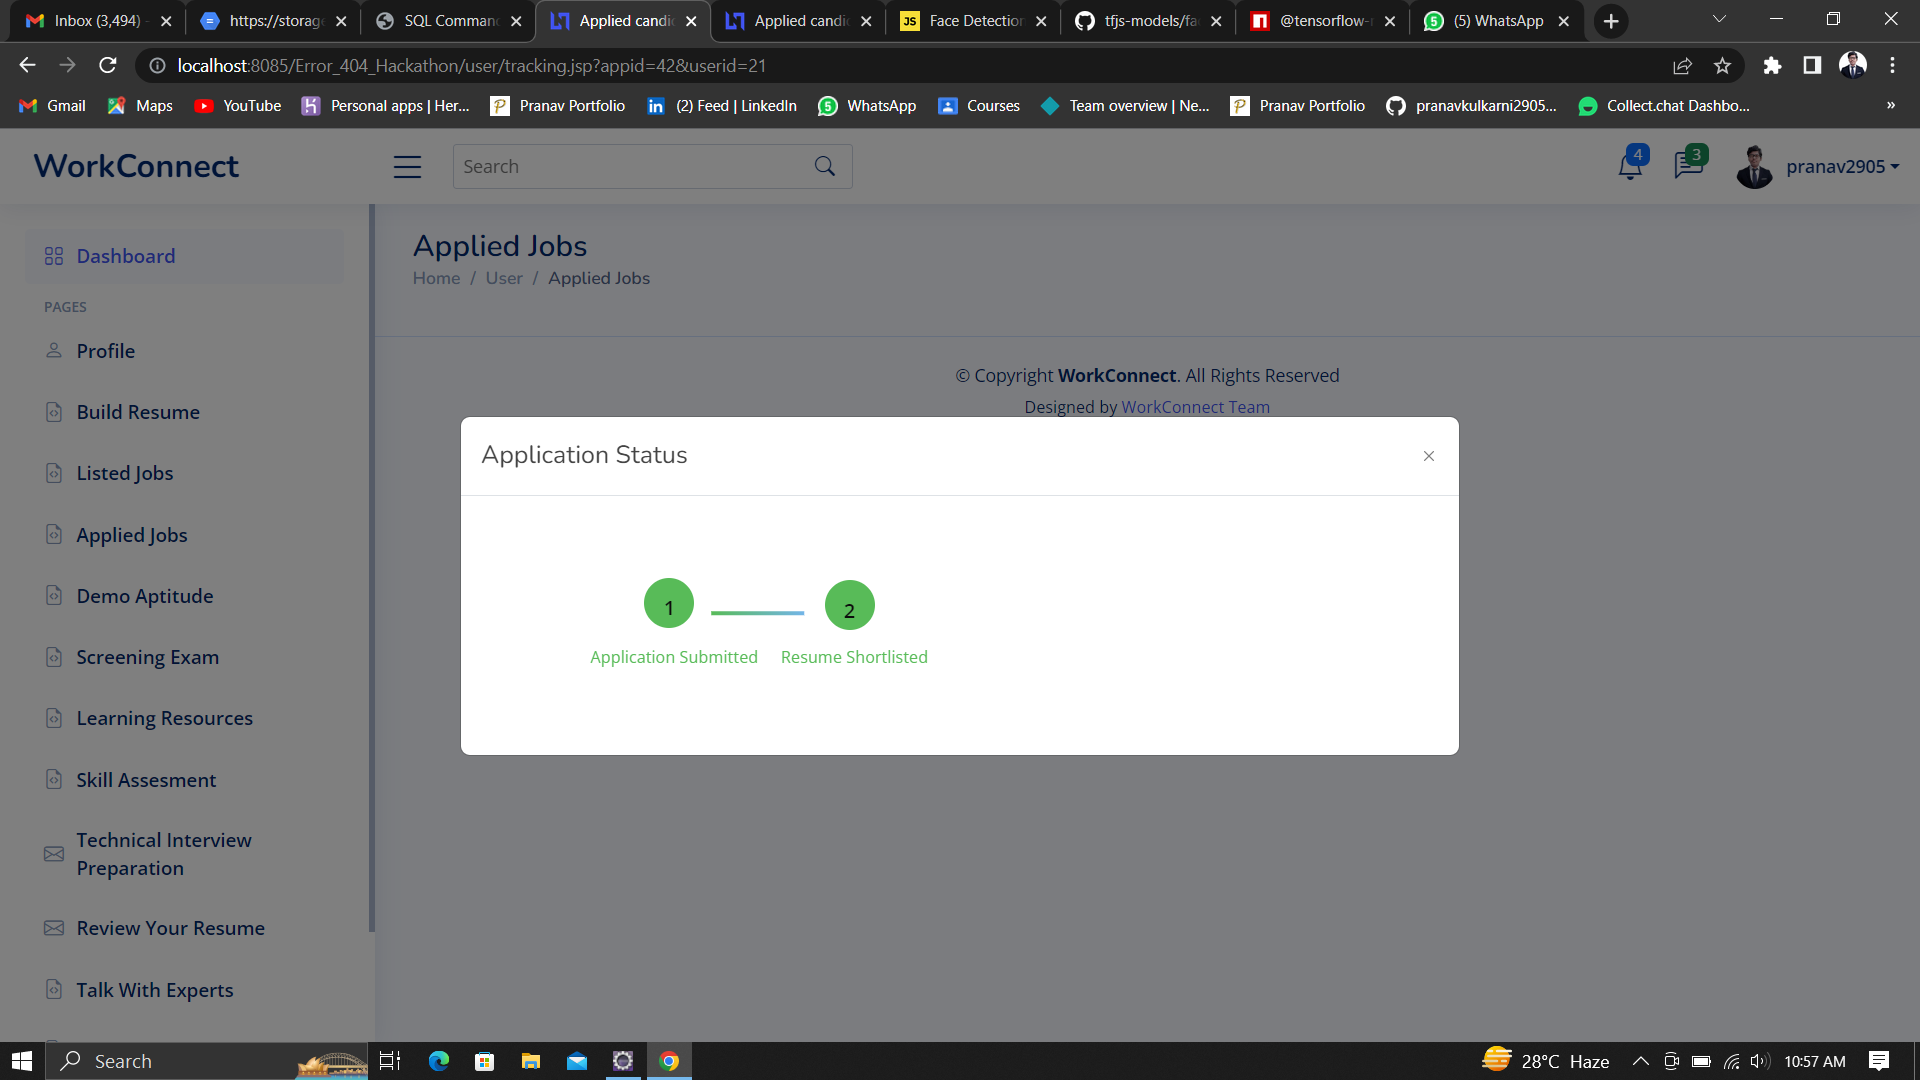This screenshot has height=1080, width=1920.
Task: Bookmark this page with star icon
Action: [1722, 66]
